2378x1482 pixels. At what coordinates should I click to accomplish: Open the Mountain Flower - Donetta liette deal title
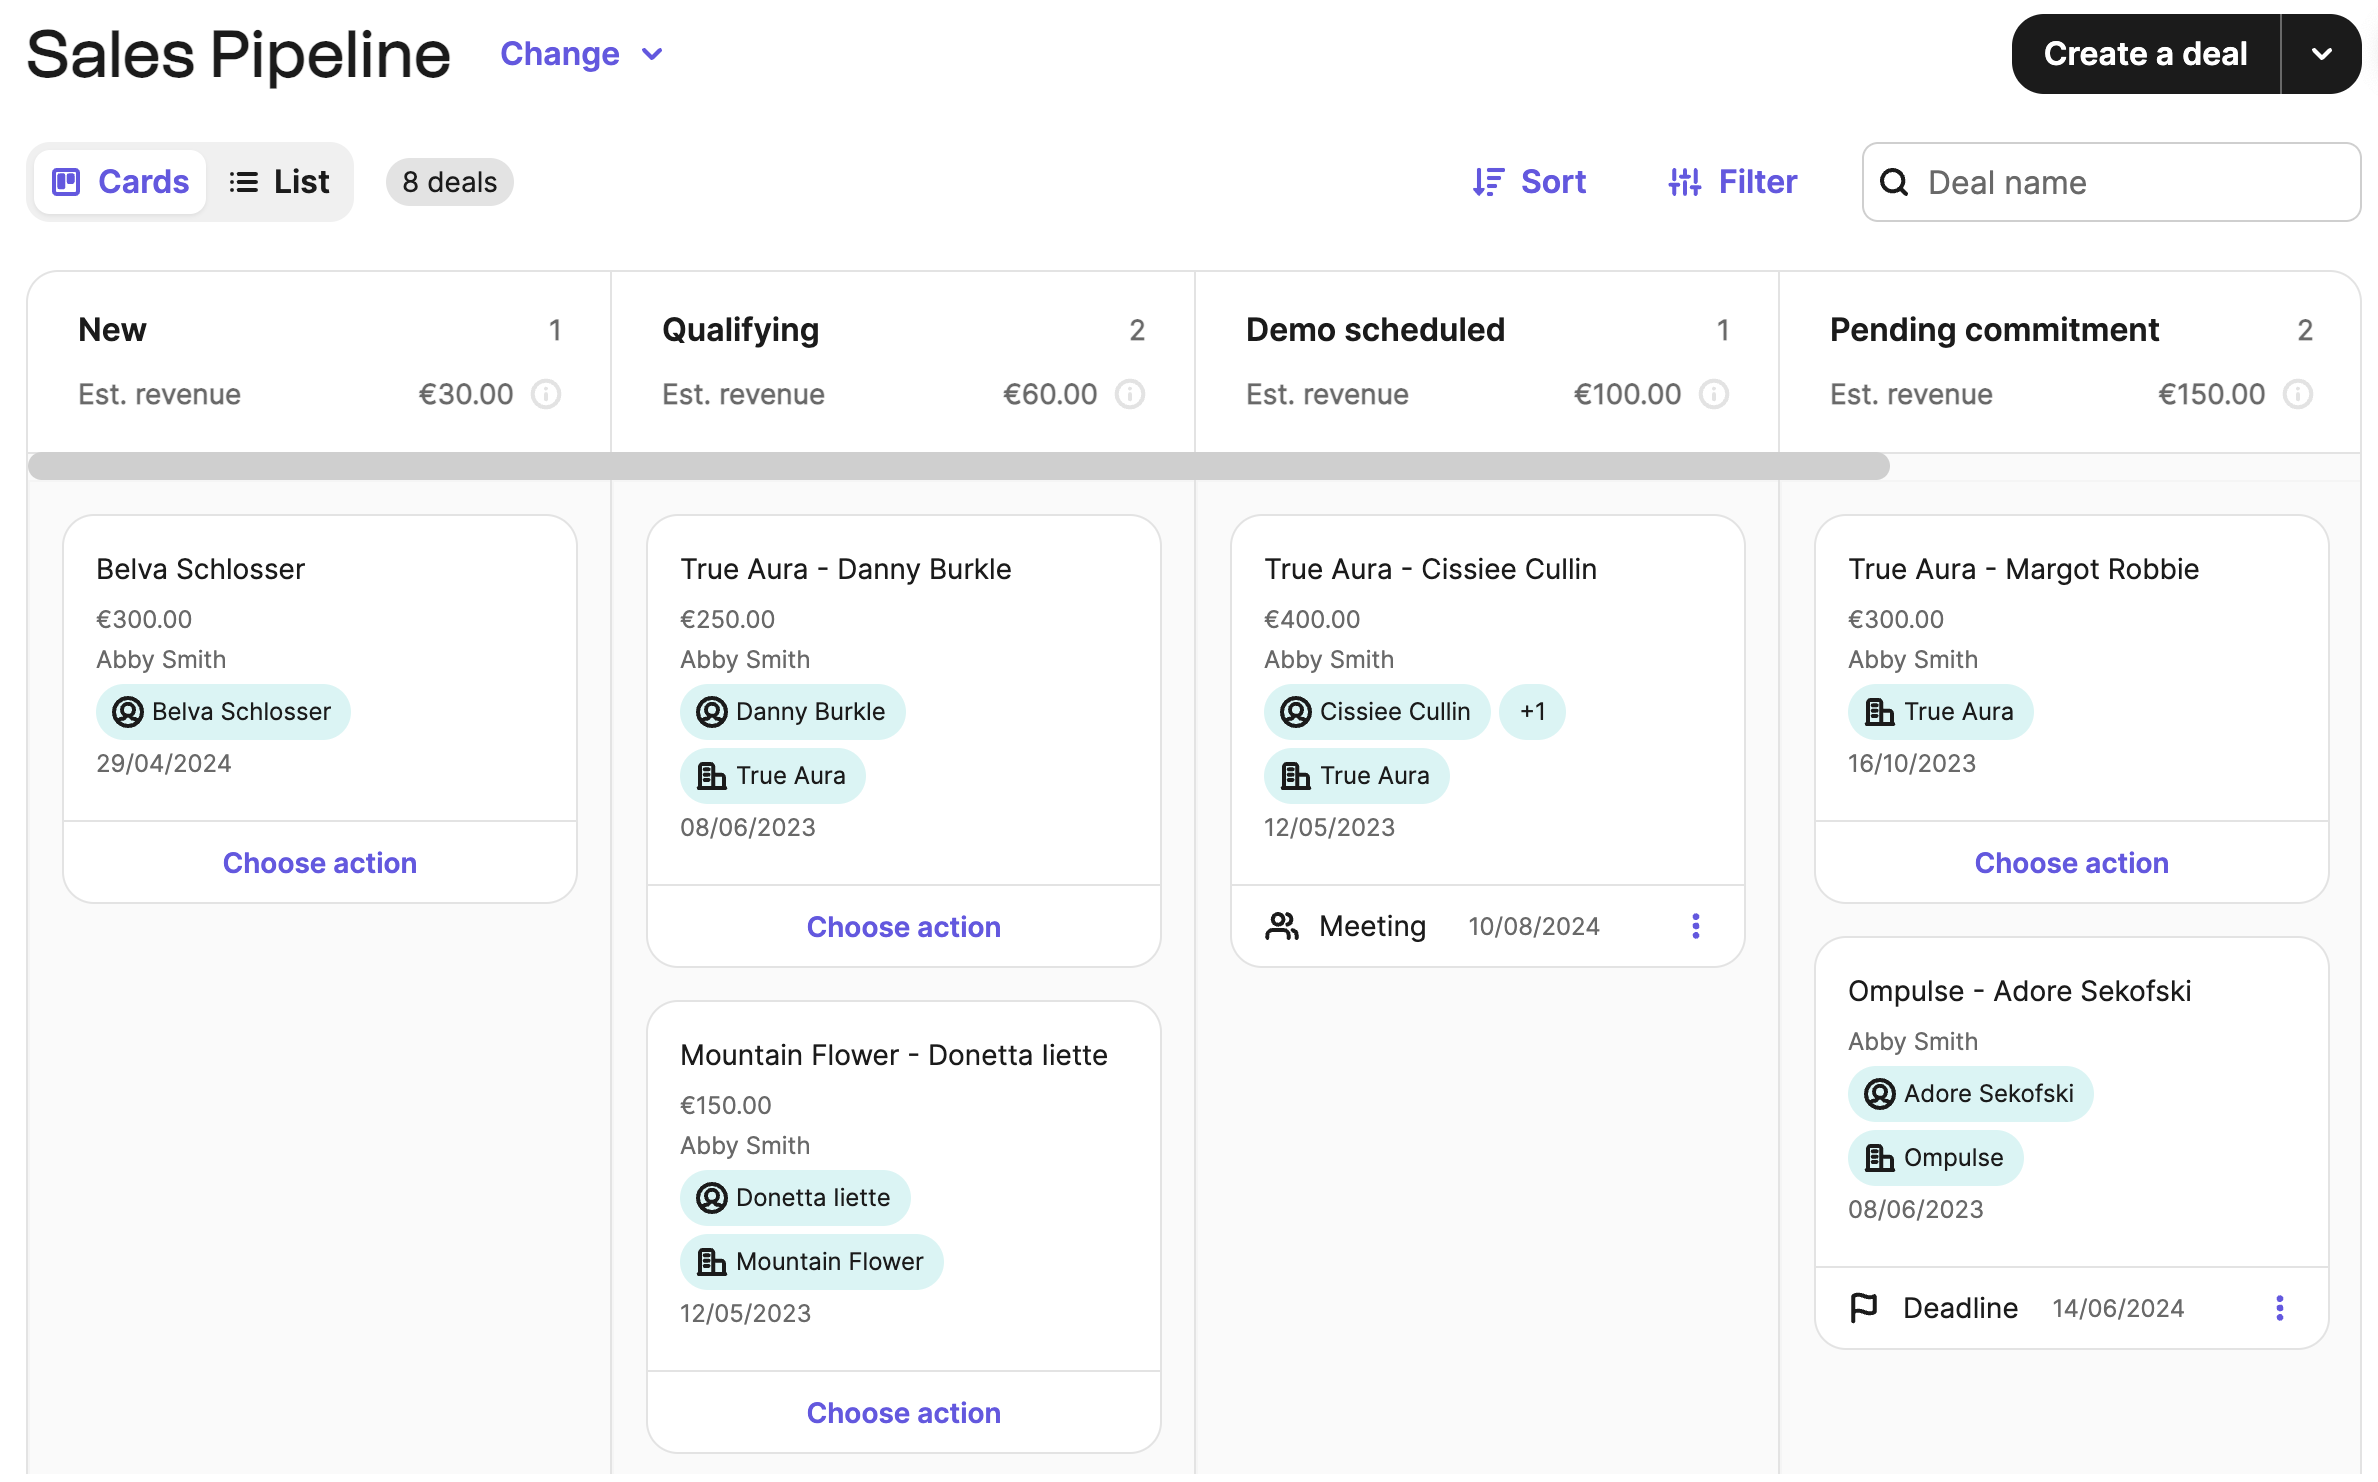(894, 1055)
